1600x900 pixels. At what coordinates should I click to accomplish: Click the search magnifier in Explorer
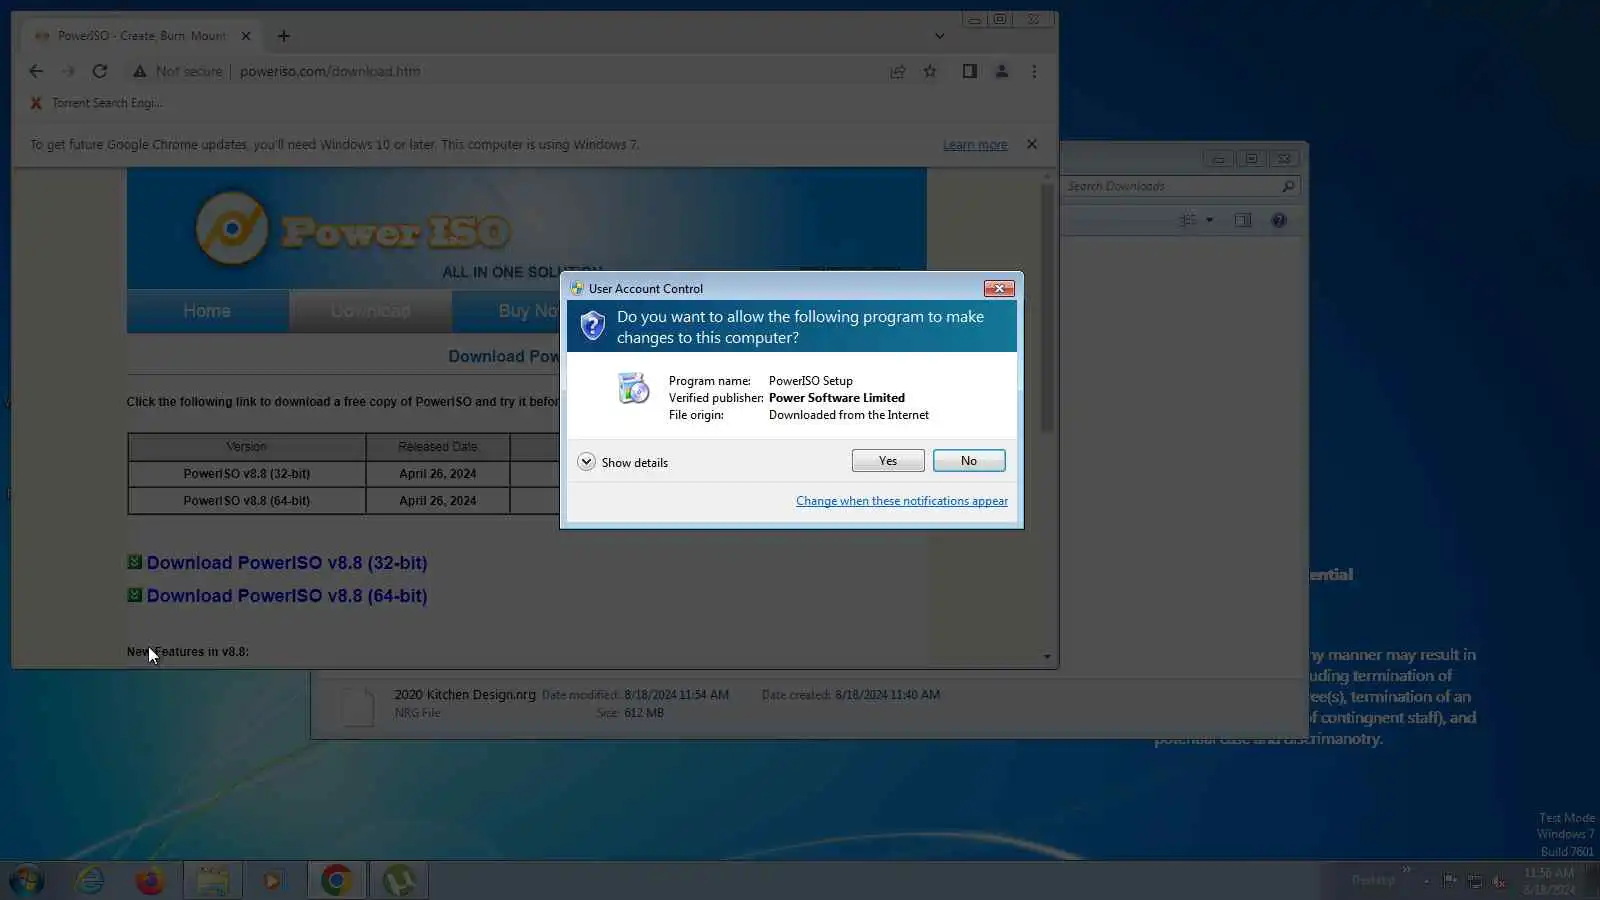[1288, 186]
